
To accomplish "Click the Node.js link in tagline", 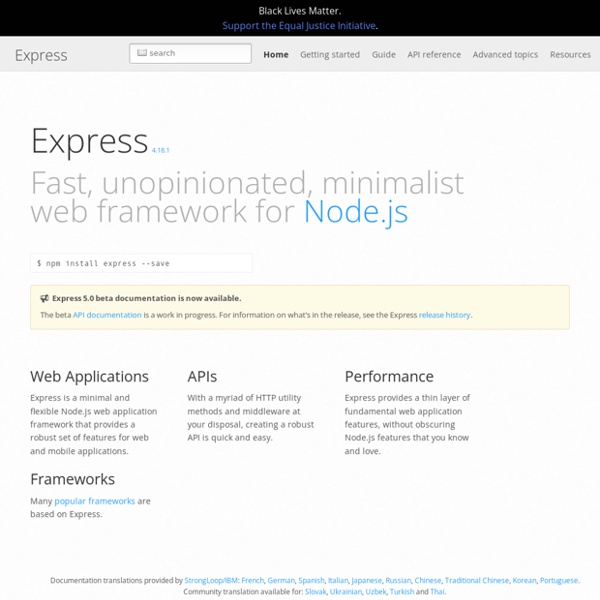I will [355, 212].
